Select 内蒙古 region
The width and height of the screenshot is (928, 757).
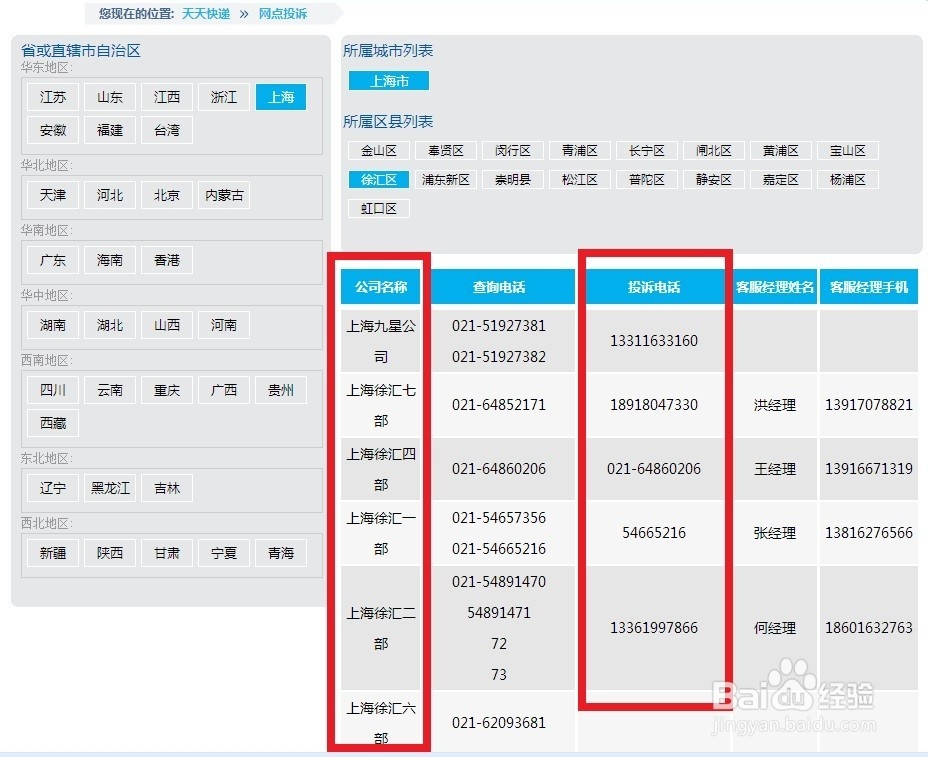224,195
